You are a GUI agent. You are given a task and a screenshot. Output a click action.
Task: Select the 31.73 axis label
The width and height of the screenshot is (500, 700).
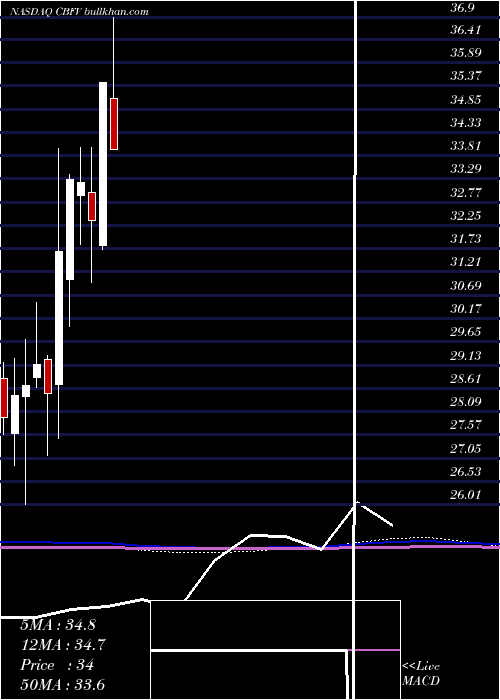466,238
